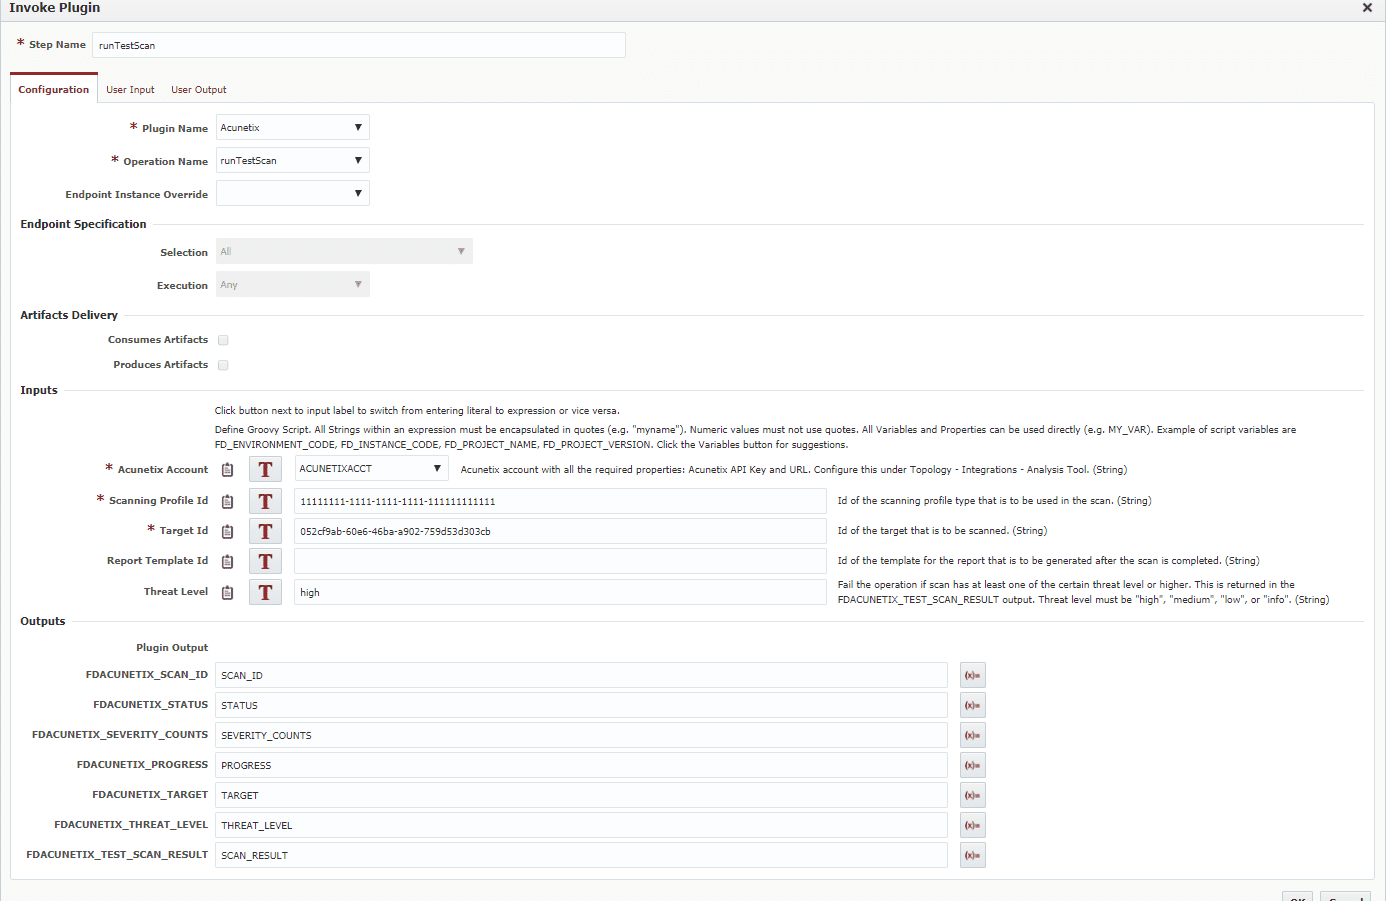The image size is (1386, 901).
Task: Click the Target Id input field
Action: [x=560, y=531]
